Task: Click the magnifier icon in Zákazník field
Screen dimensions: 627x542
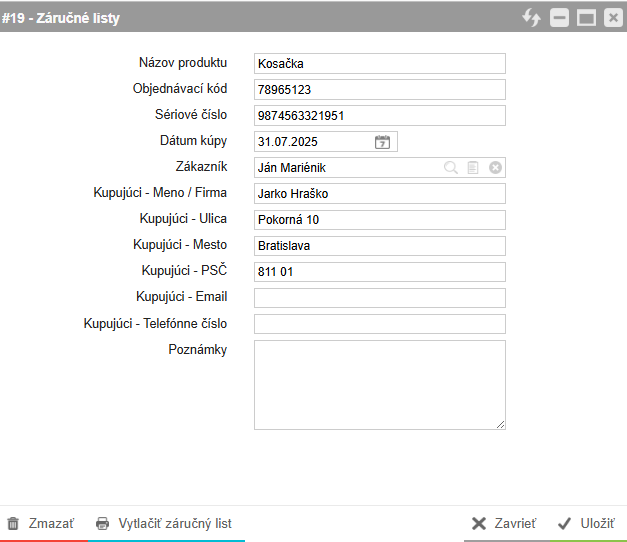Action: point(451,168)
